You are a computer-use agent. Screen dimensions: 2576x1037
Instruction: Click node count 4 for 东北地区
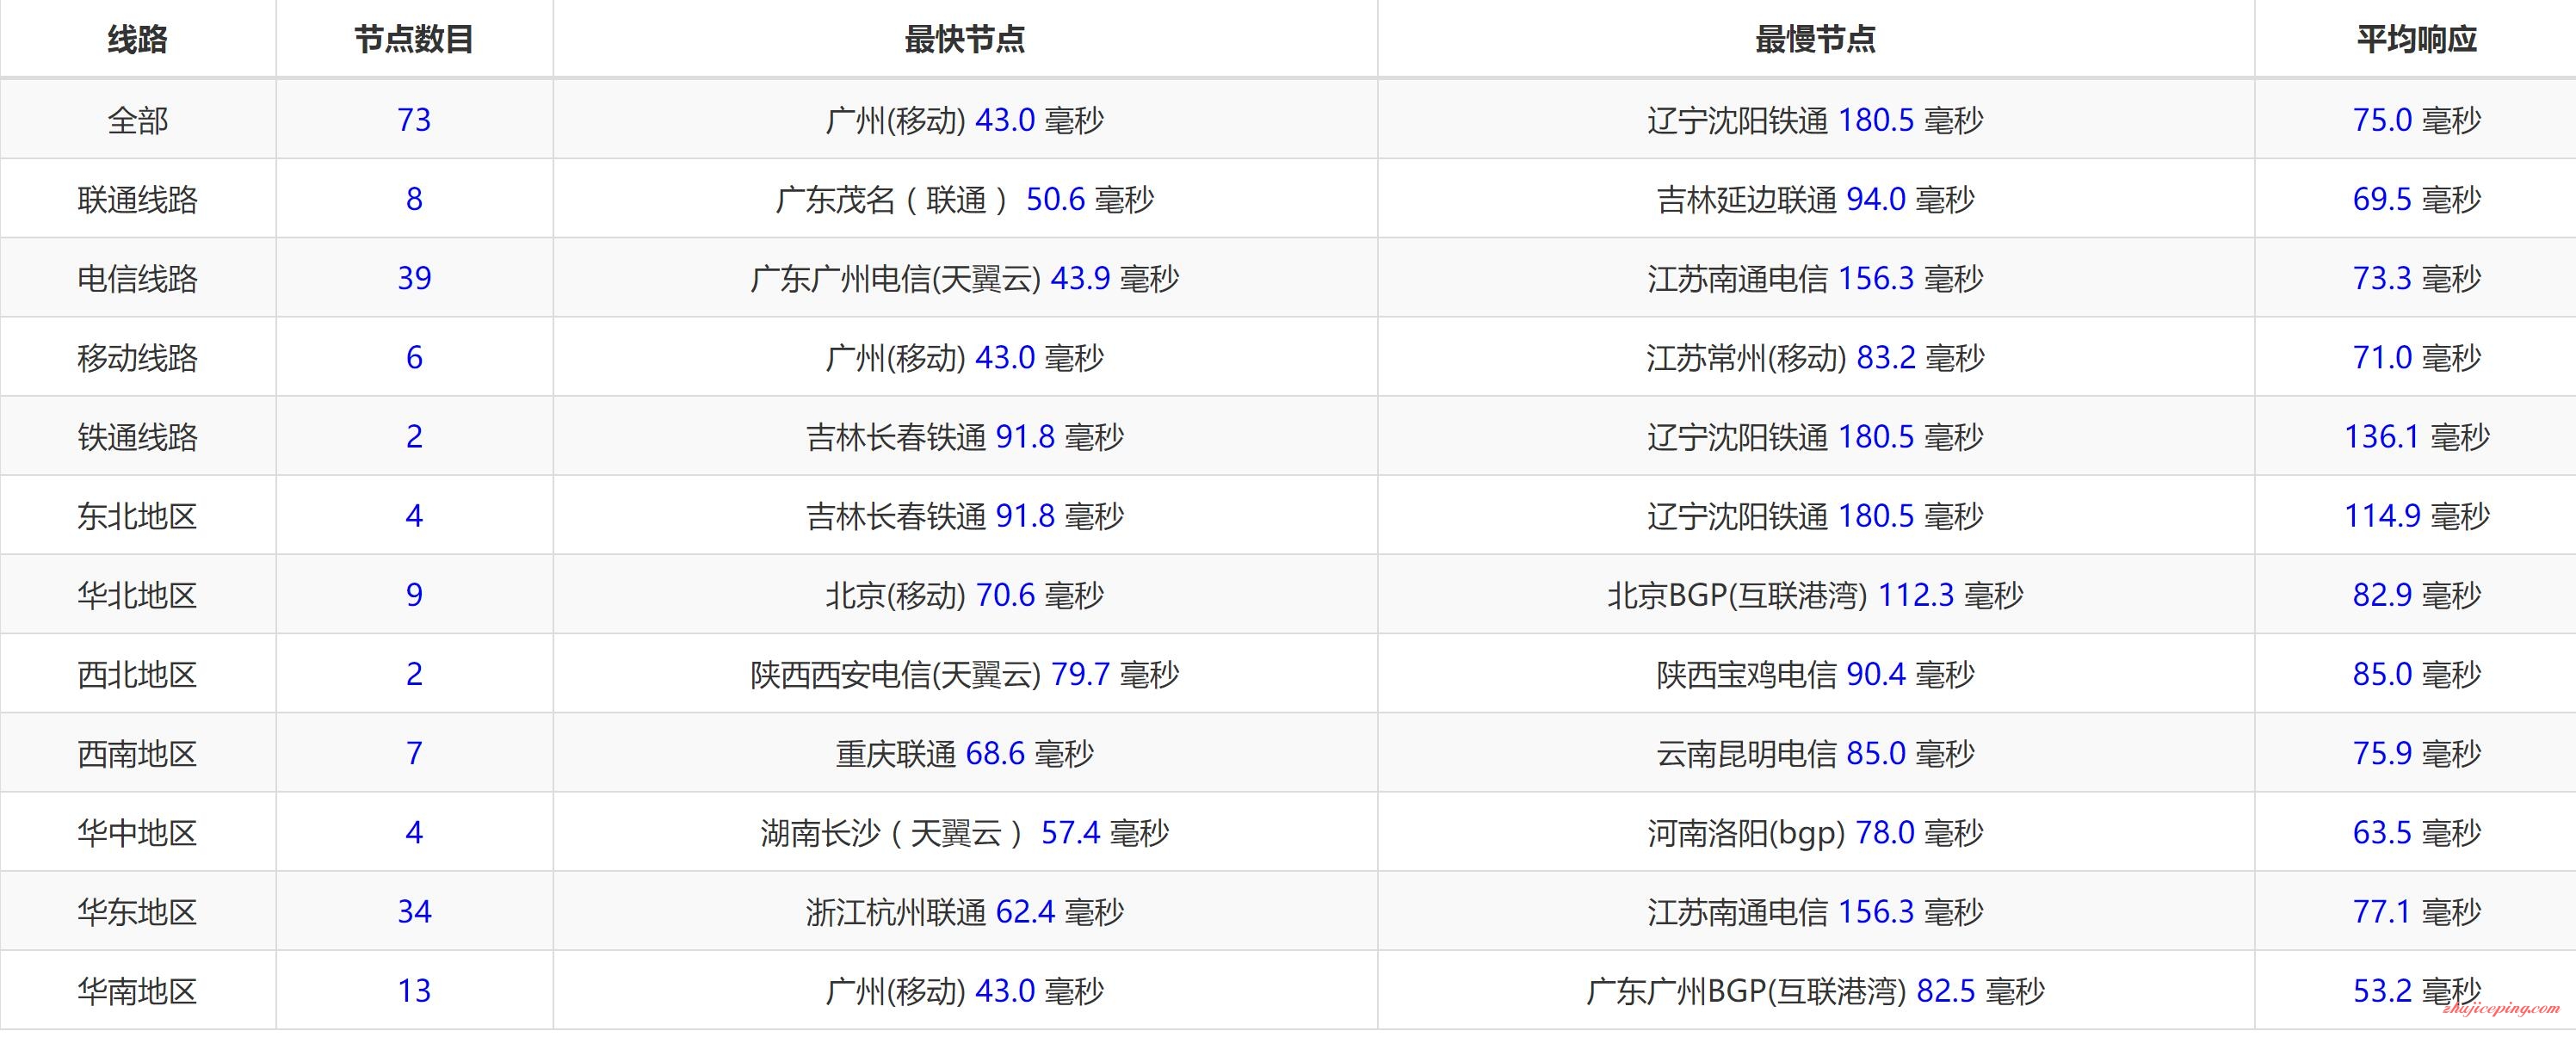click(x=414, y=516)
